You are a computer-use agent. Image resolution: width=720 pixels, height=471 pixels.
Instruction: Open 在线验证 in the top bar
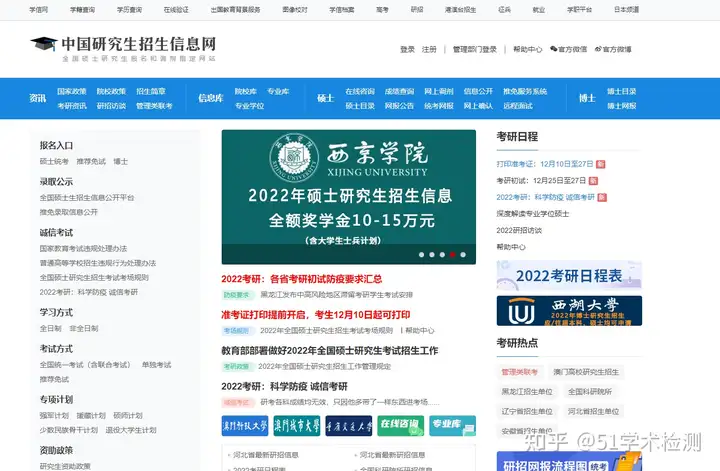176,9
